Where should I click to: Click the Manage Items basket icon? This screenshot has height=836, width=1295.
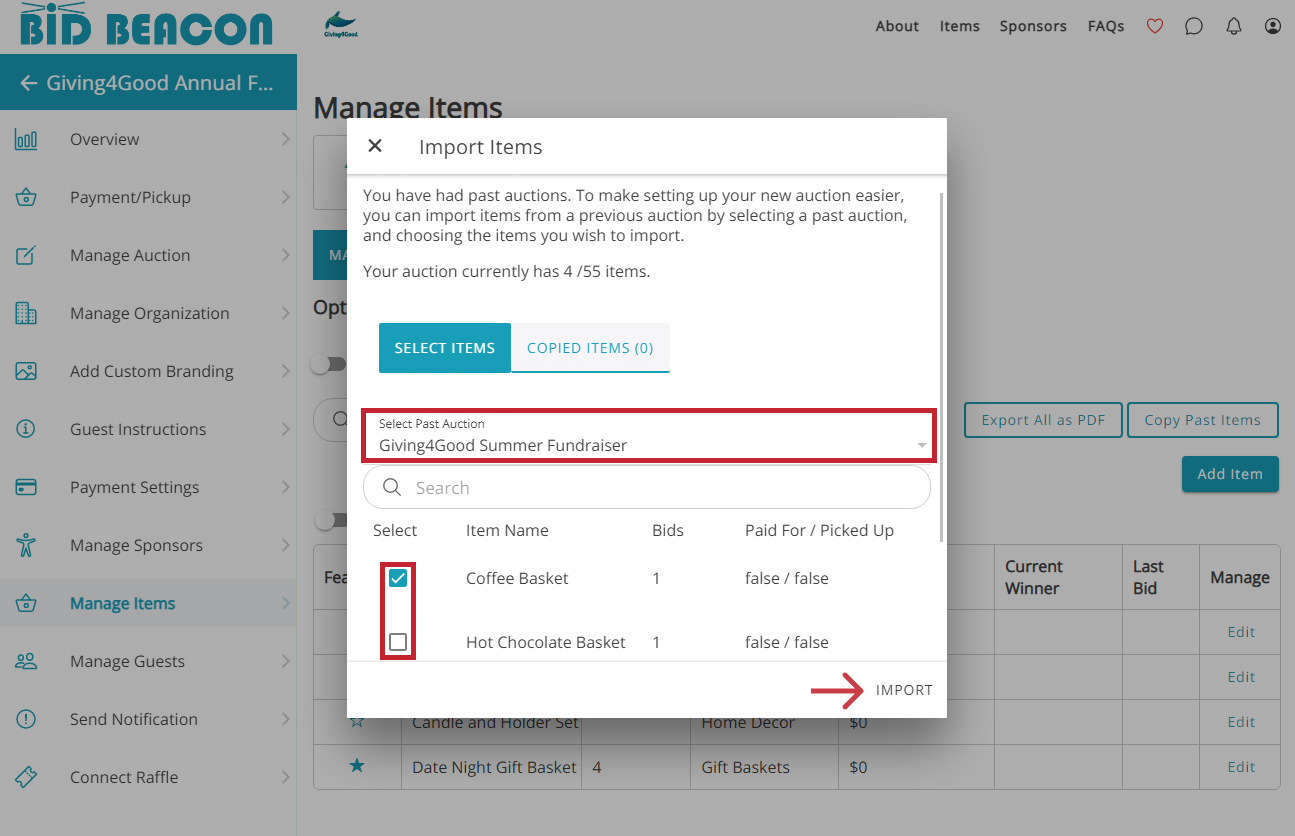[x=26, y=603]
